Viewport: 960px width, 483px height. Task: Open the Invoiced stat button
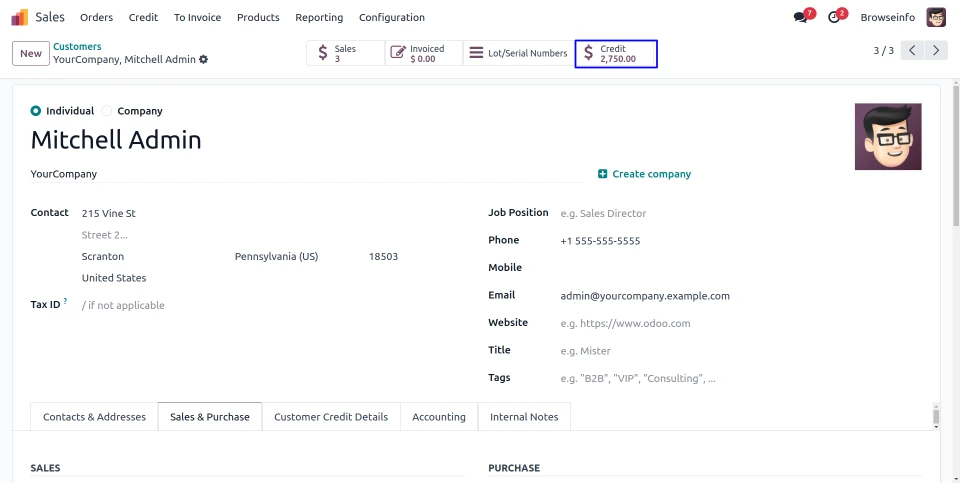(x=424, y=54)
